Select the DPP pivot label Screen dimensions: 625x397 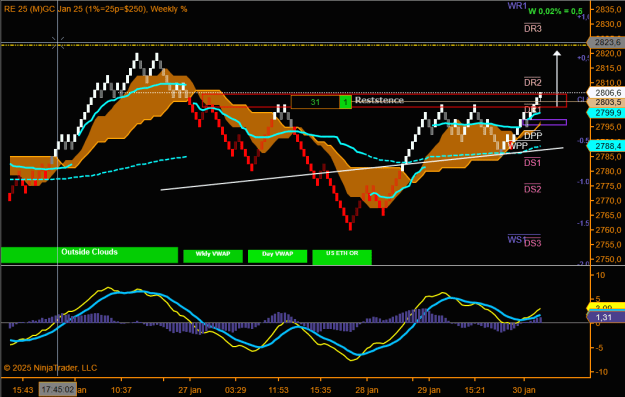tap(533, 136)
